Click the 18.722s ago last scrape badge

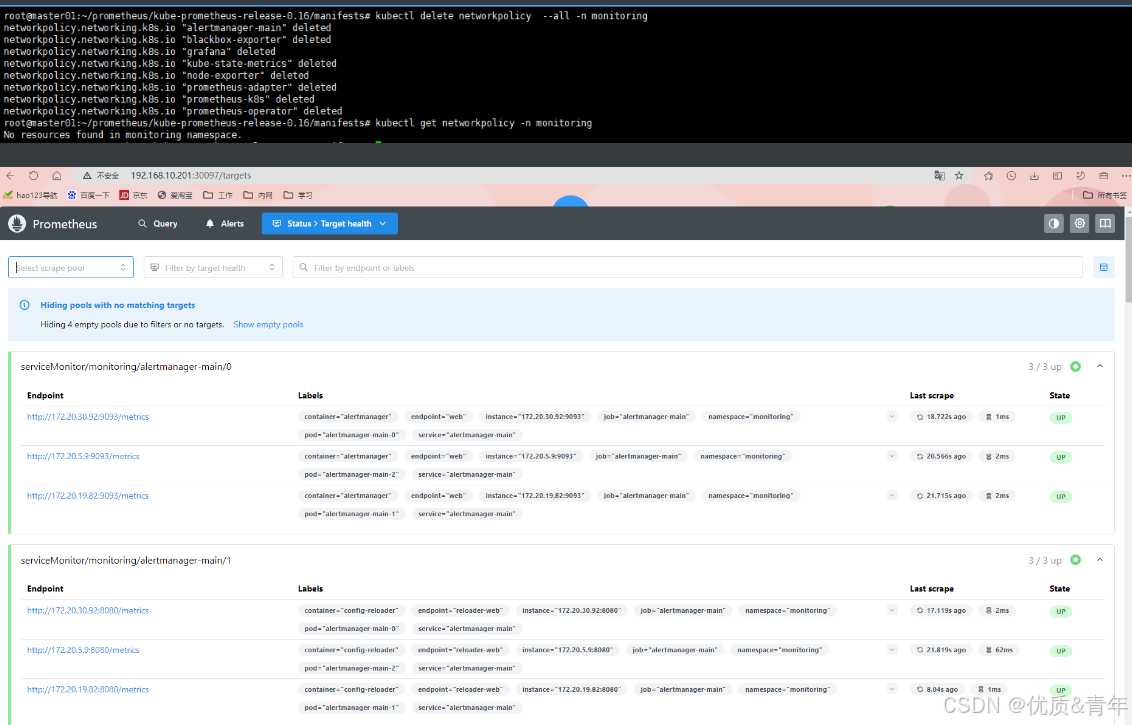pyautogui.click(x=941, y=417)
